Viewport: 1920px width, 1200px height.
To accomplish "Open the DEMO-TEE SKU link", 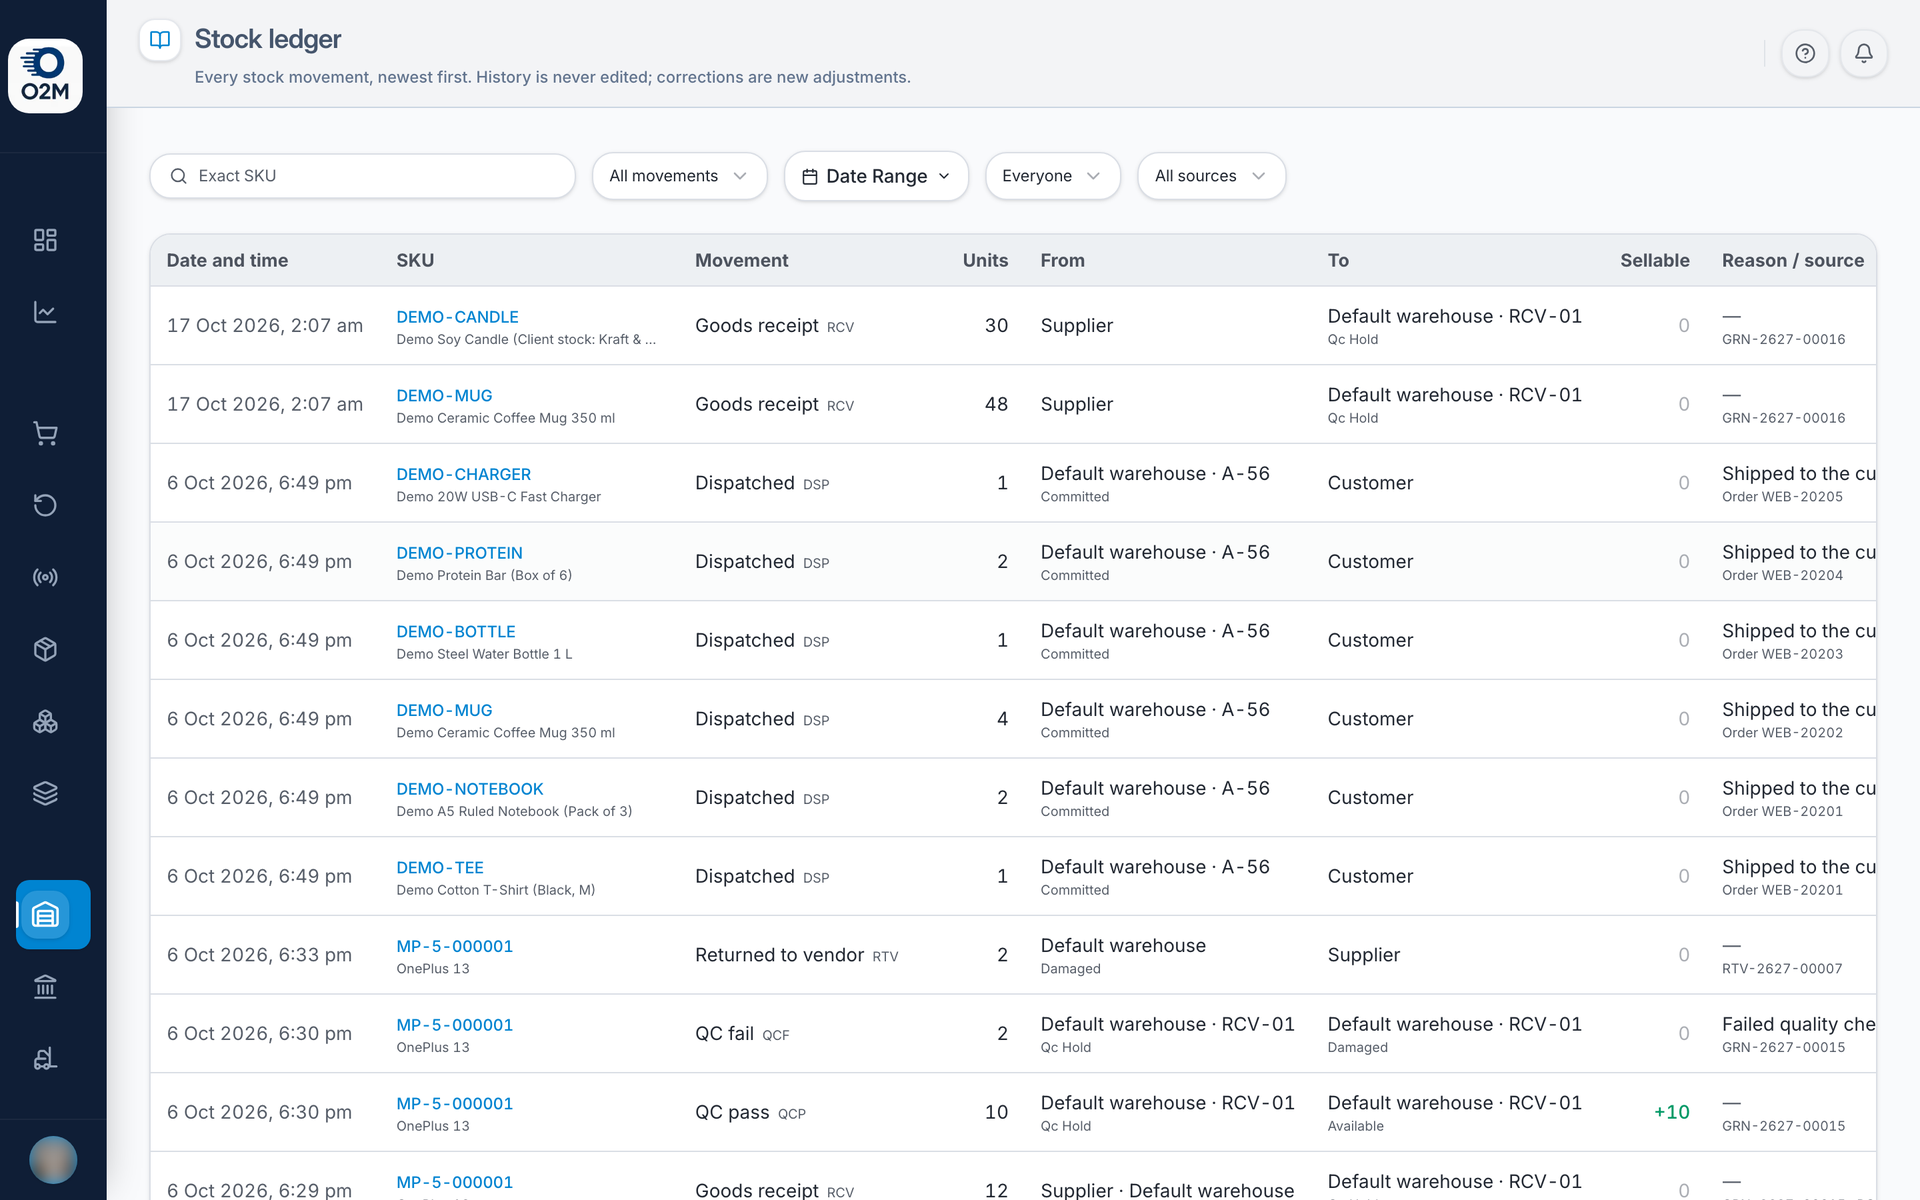I will (440, 868).
